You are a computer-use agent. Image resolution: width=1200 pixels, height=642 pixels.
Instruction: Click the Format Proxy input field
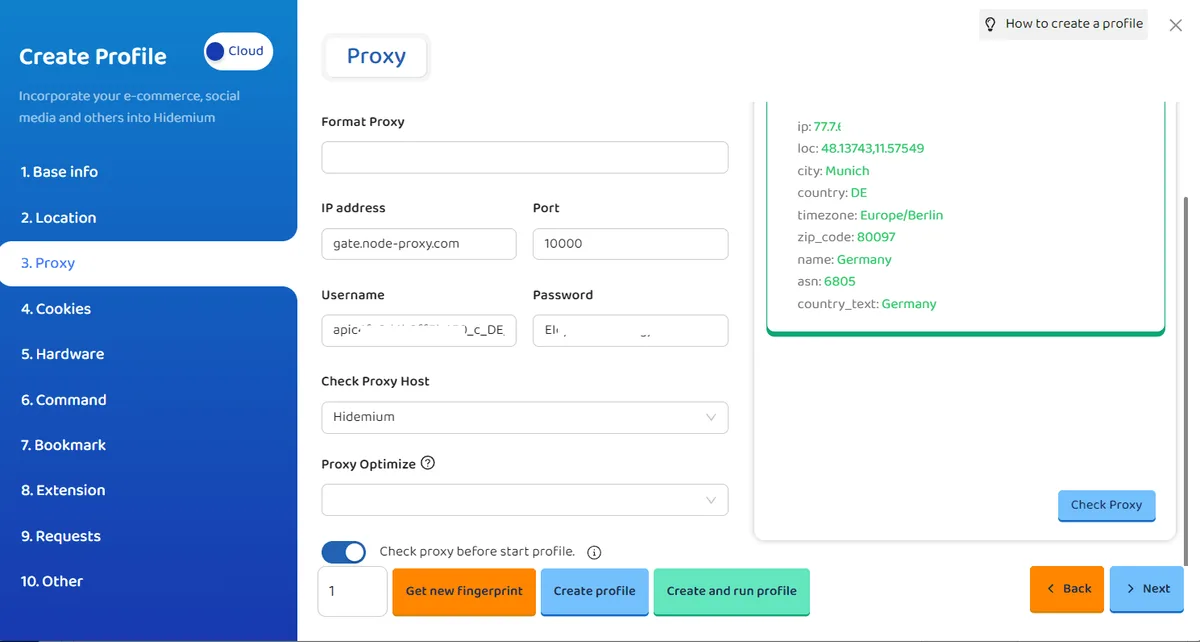(x=525, y=157)
